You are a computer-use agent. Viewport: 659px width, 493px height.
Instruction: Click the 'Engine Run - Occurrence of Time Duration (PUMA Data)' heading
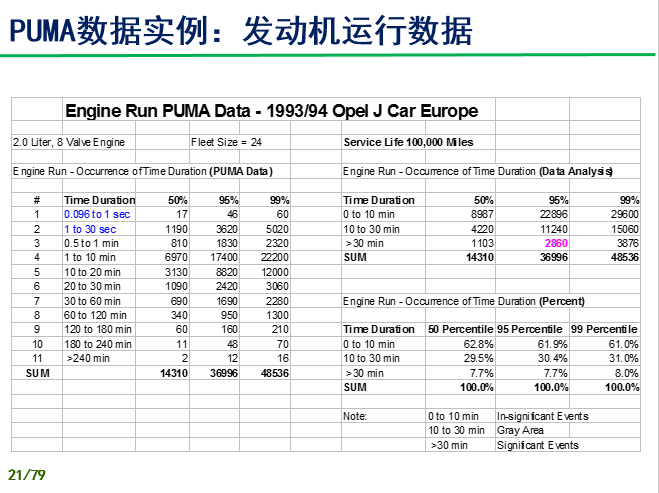tap(143, 171)
